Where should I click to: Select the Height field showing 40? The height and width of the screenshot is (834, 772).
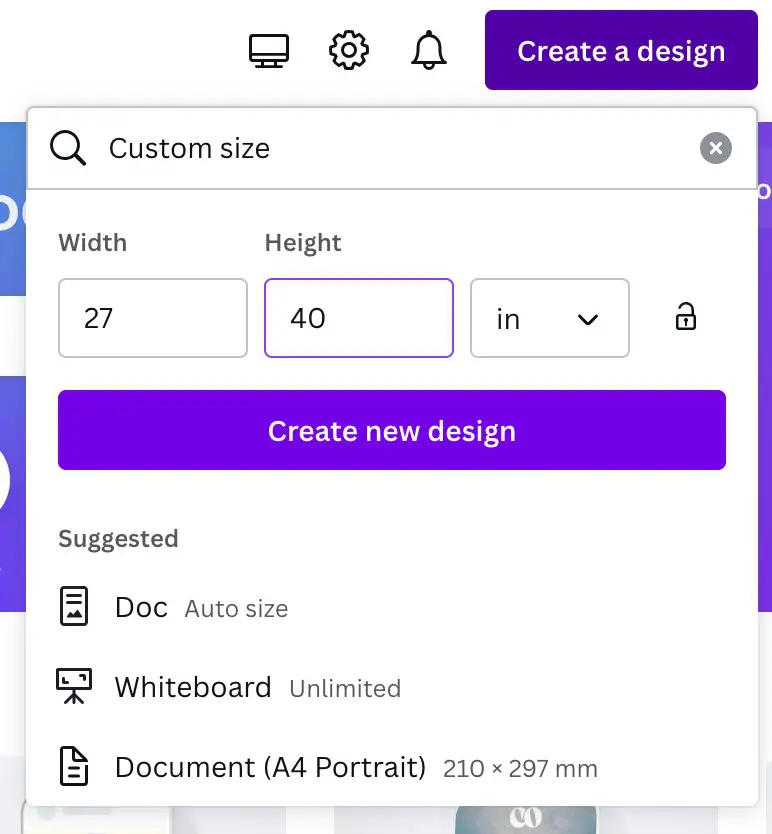tap(358, 318)
